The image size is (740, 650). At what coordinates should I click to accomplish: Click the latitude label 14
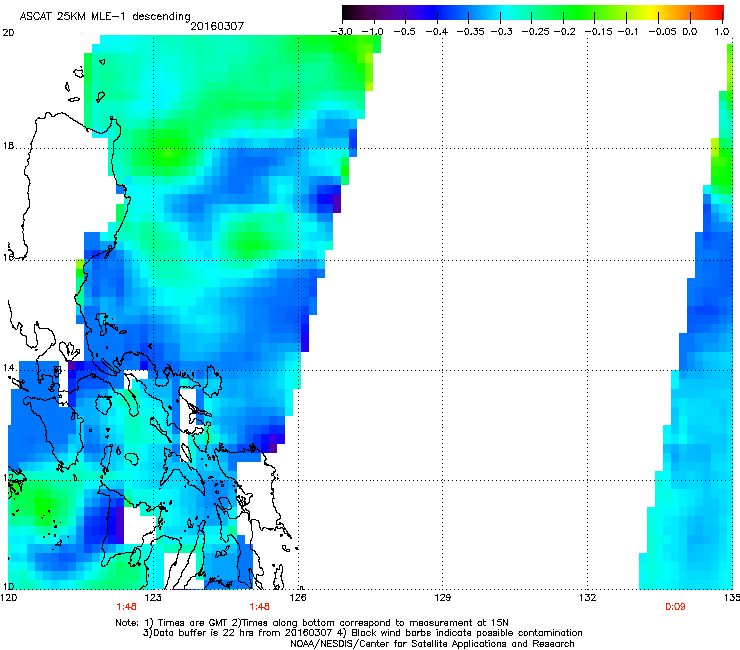[x=8, y=367]
